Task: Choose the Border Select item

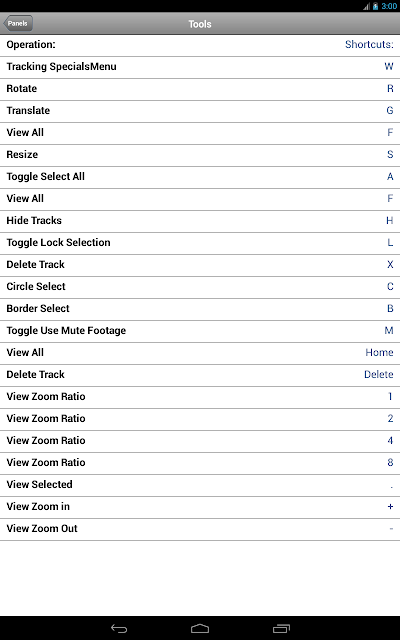Action: click(x=200, y=310)
